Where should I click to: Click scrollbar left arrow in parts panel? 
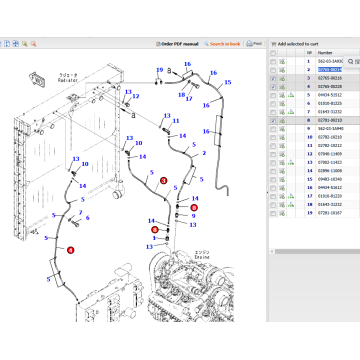click(x=272, y=251)
